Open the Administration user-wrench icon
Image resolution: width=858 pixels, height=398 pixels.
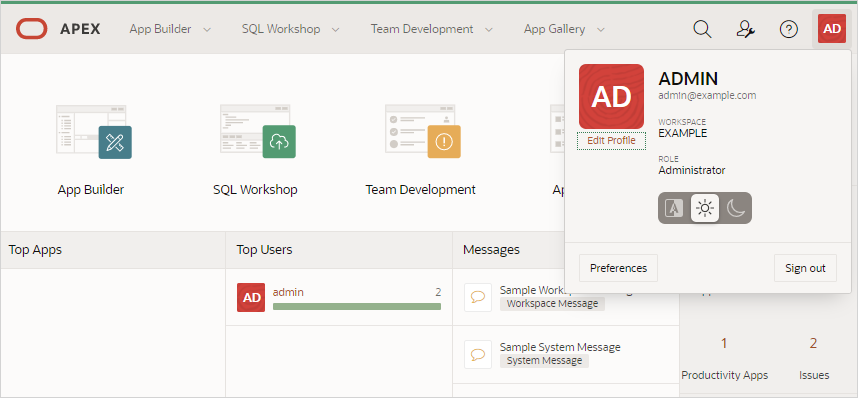[x=745, y=30]
